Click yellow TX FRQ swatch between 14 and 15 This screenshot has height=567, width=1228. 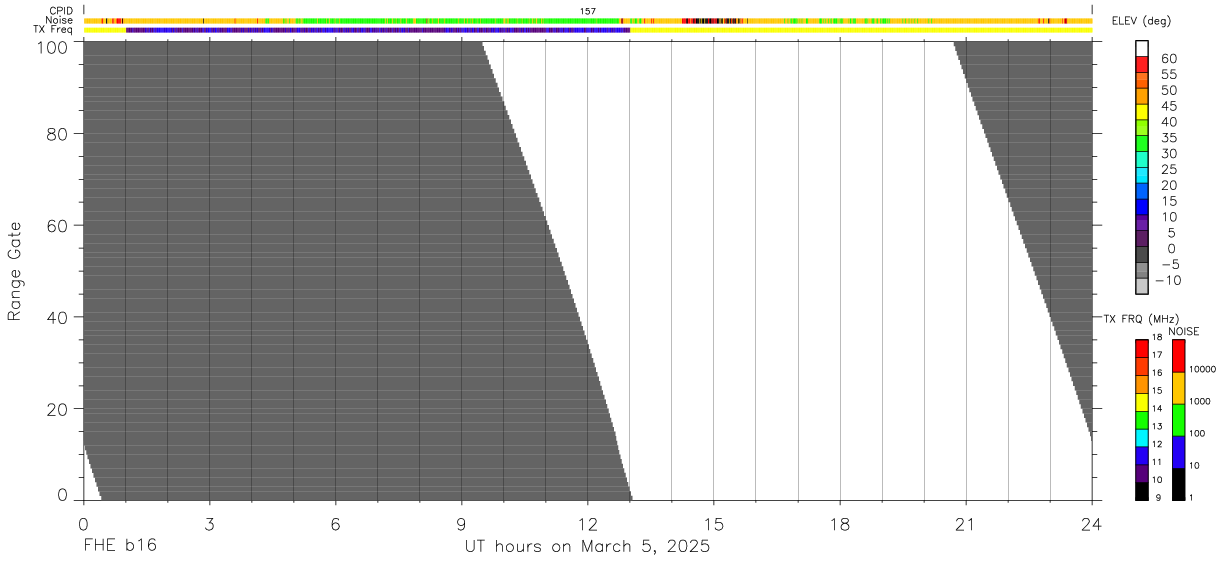tap(1142, 401)
